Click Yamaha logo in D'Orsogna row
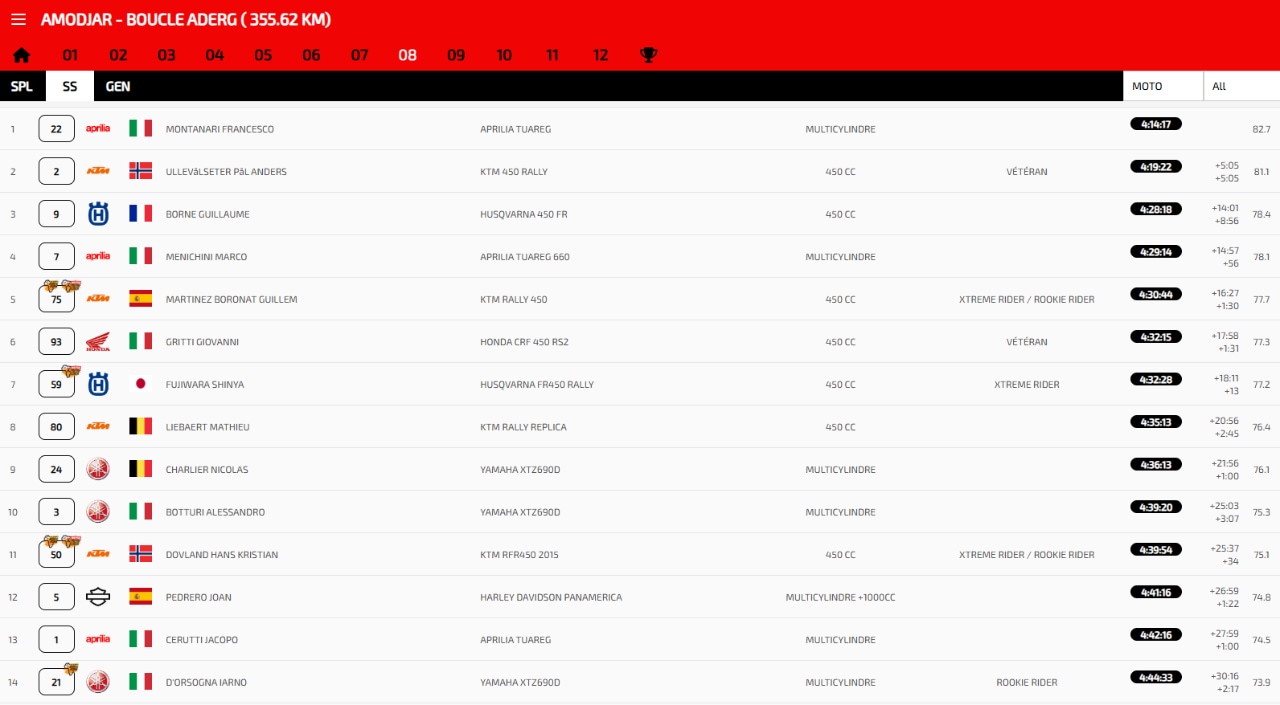The image size is (1280, 705). [98, 682]
